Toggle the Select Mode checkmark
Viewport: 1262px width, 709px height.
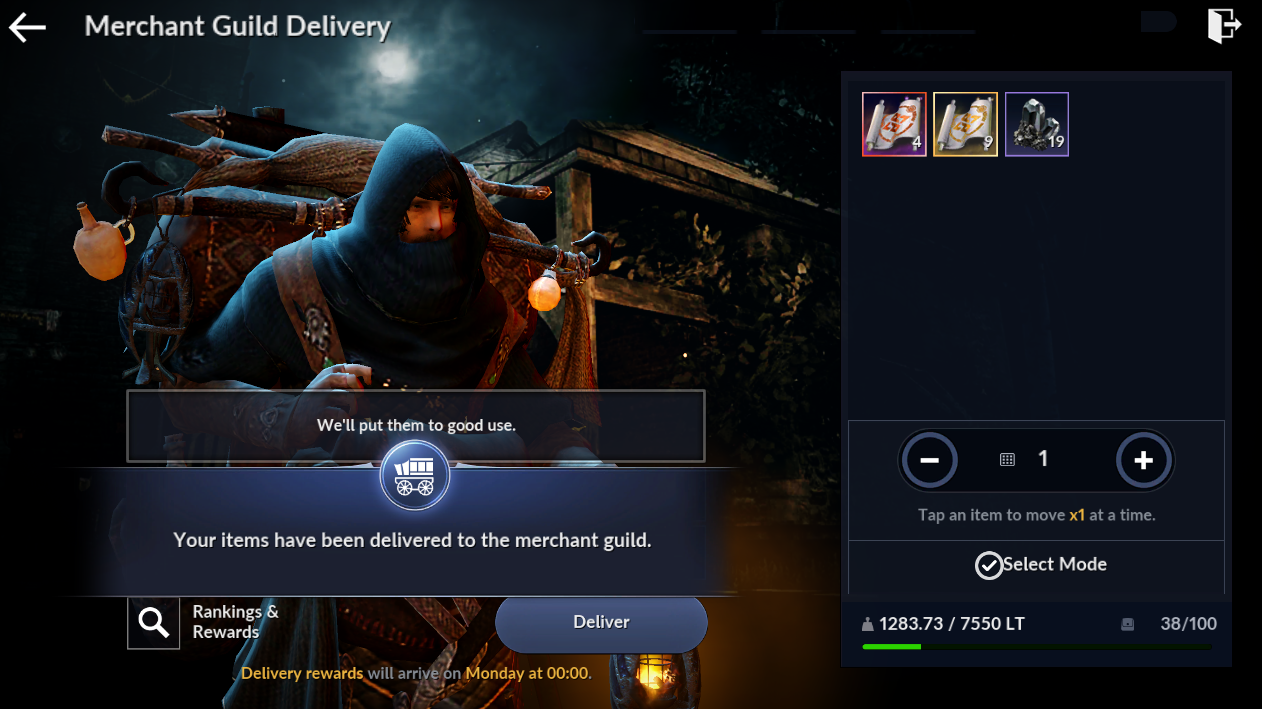pyautogui.click(x=988, y=565)
